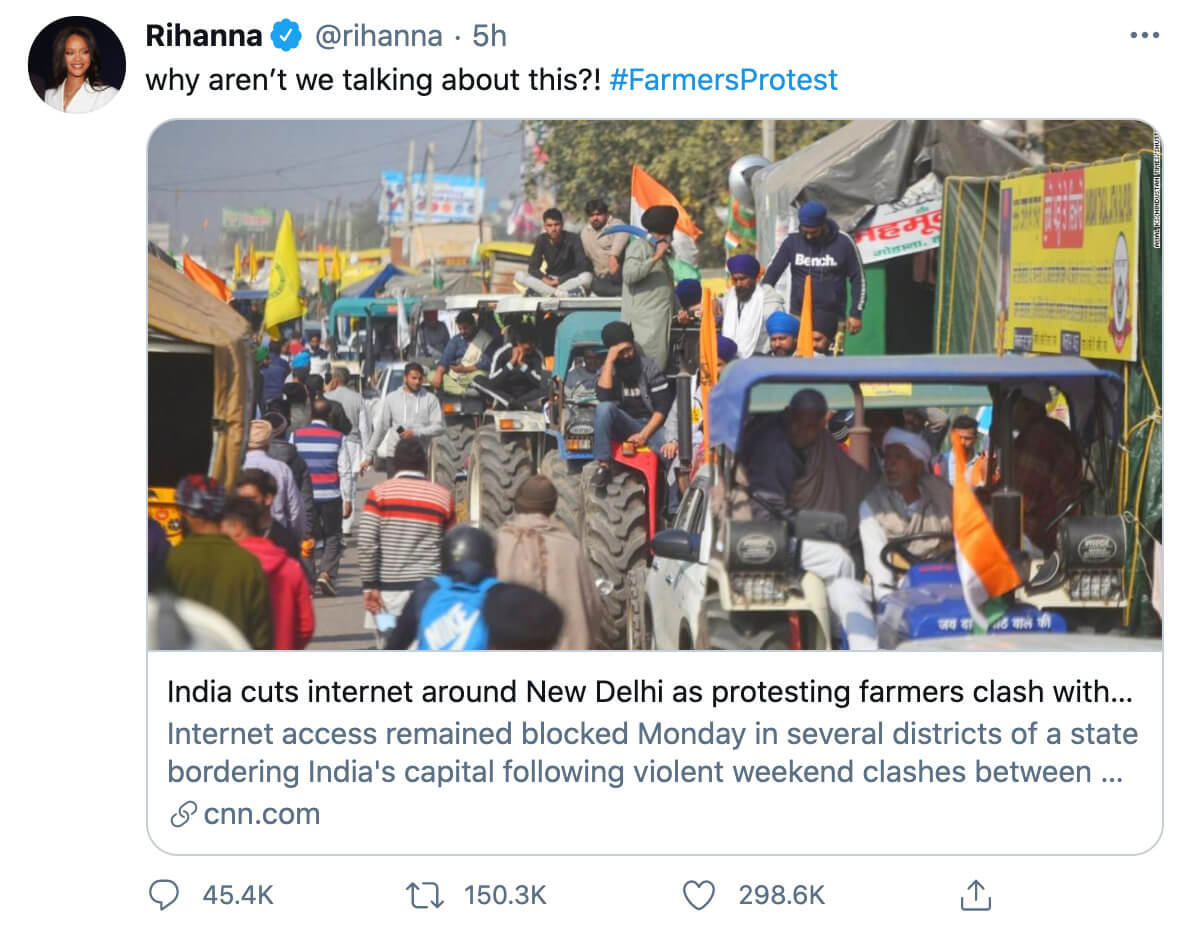Click the Internet access remained blocked description
Screen dimensions: 1192x926
click(652, 752)
